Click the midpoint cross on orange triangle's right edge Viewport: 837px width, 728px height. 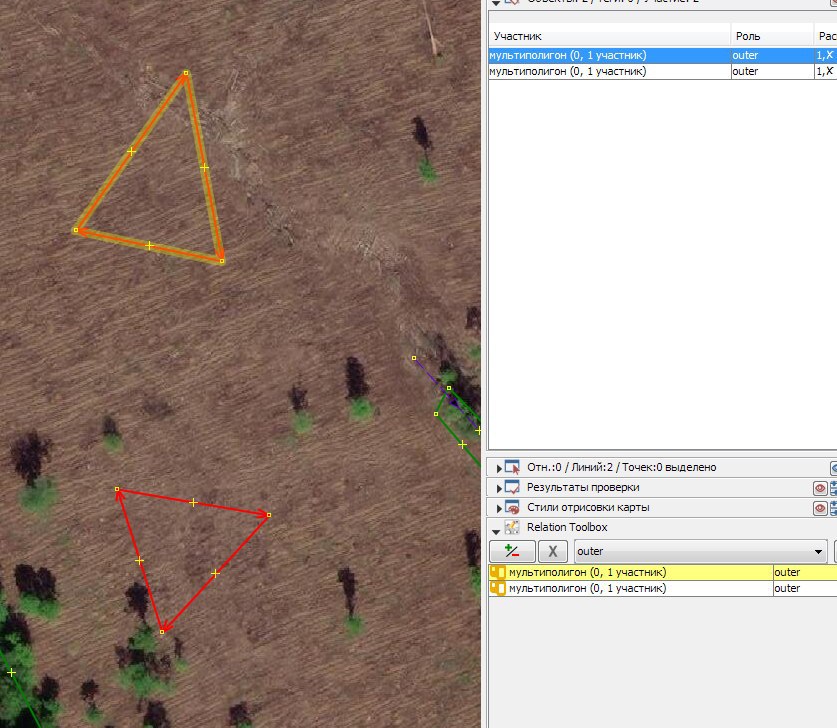tap(204, 168)
